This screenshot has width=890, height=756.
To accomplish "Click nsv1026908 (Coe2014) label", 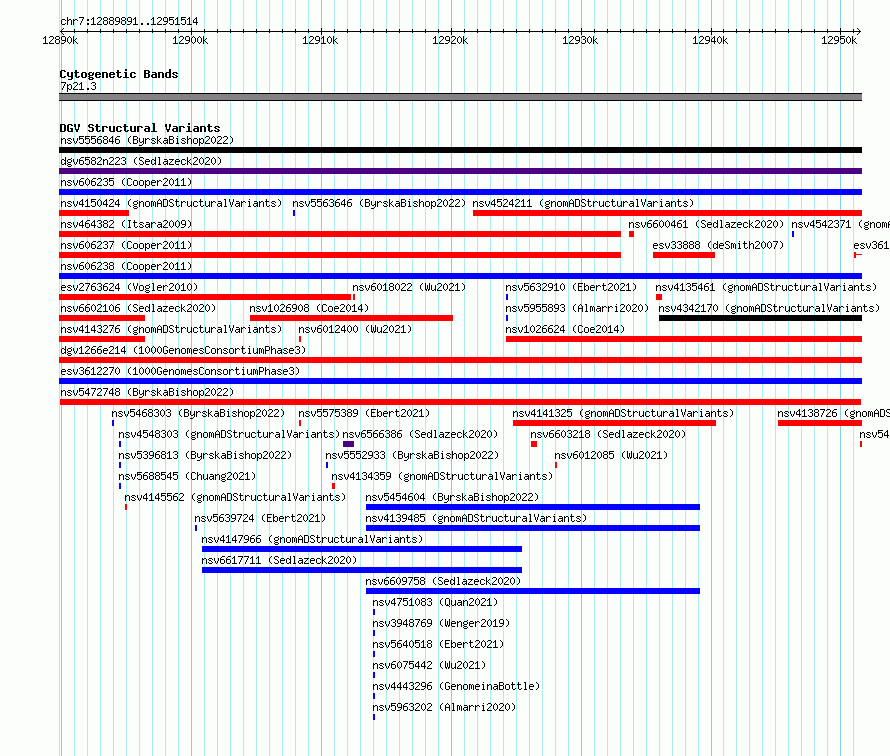I will pos(309,308).
